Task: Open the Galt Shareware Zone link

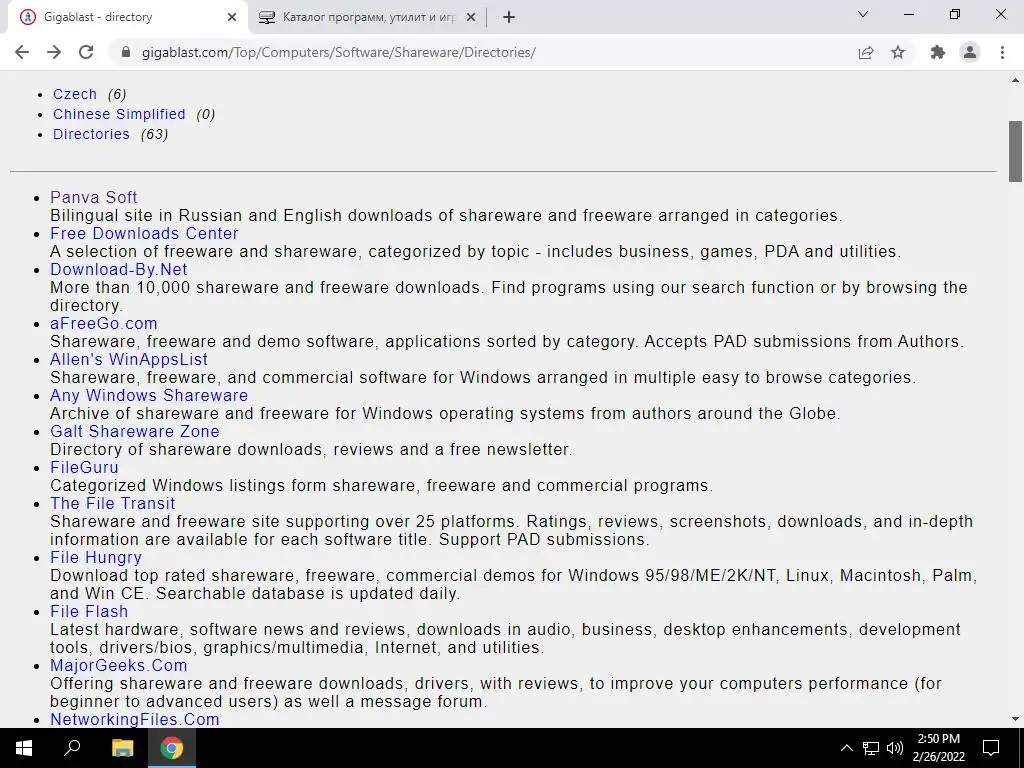Action: click(135, 431)
